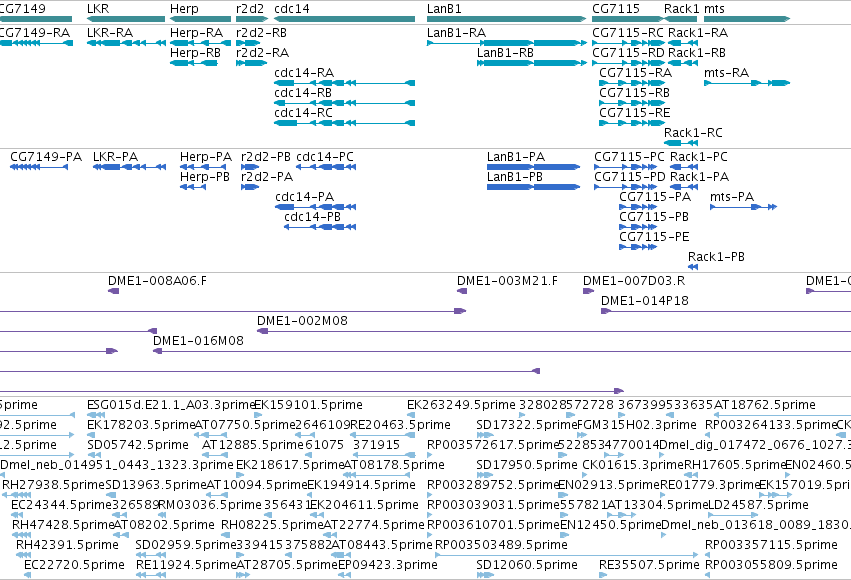The height and width of the screenshot is (580, 851).
Task: Click the RH17605.5prime EST label
Action: pos(734,465)
